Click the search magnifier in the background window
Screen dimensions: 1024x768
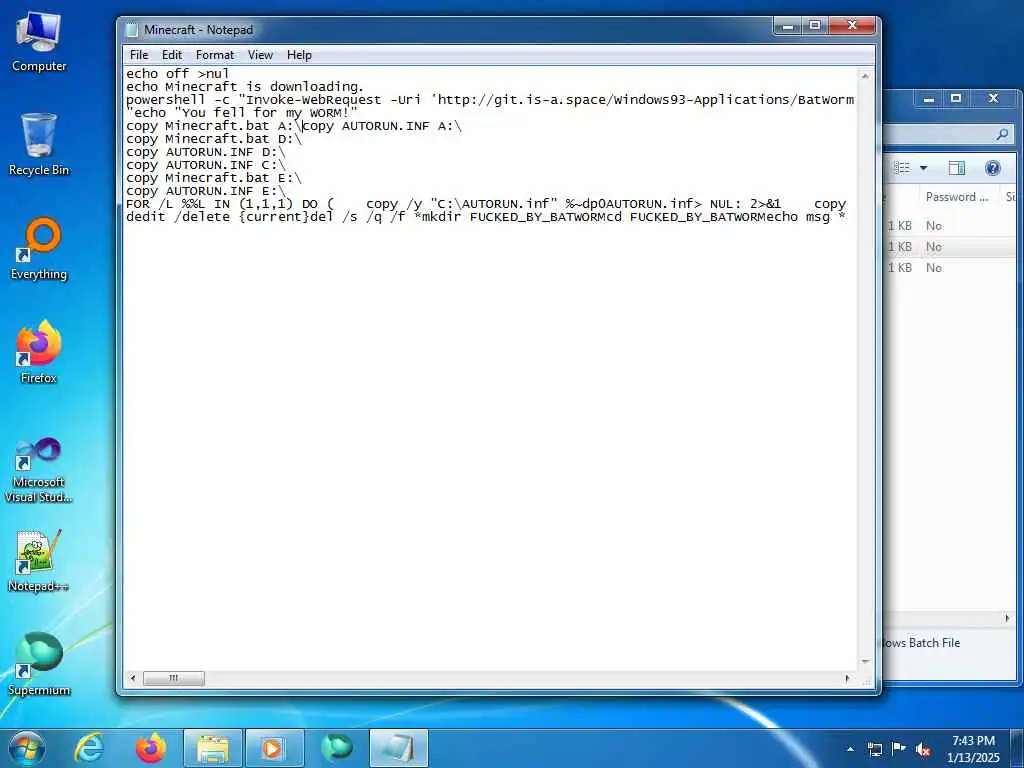coord(1002,135)
